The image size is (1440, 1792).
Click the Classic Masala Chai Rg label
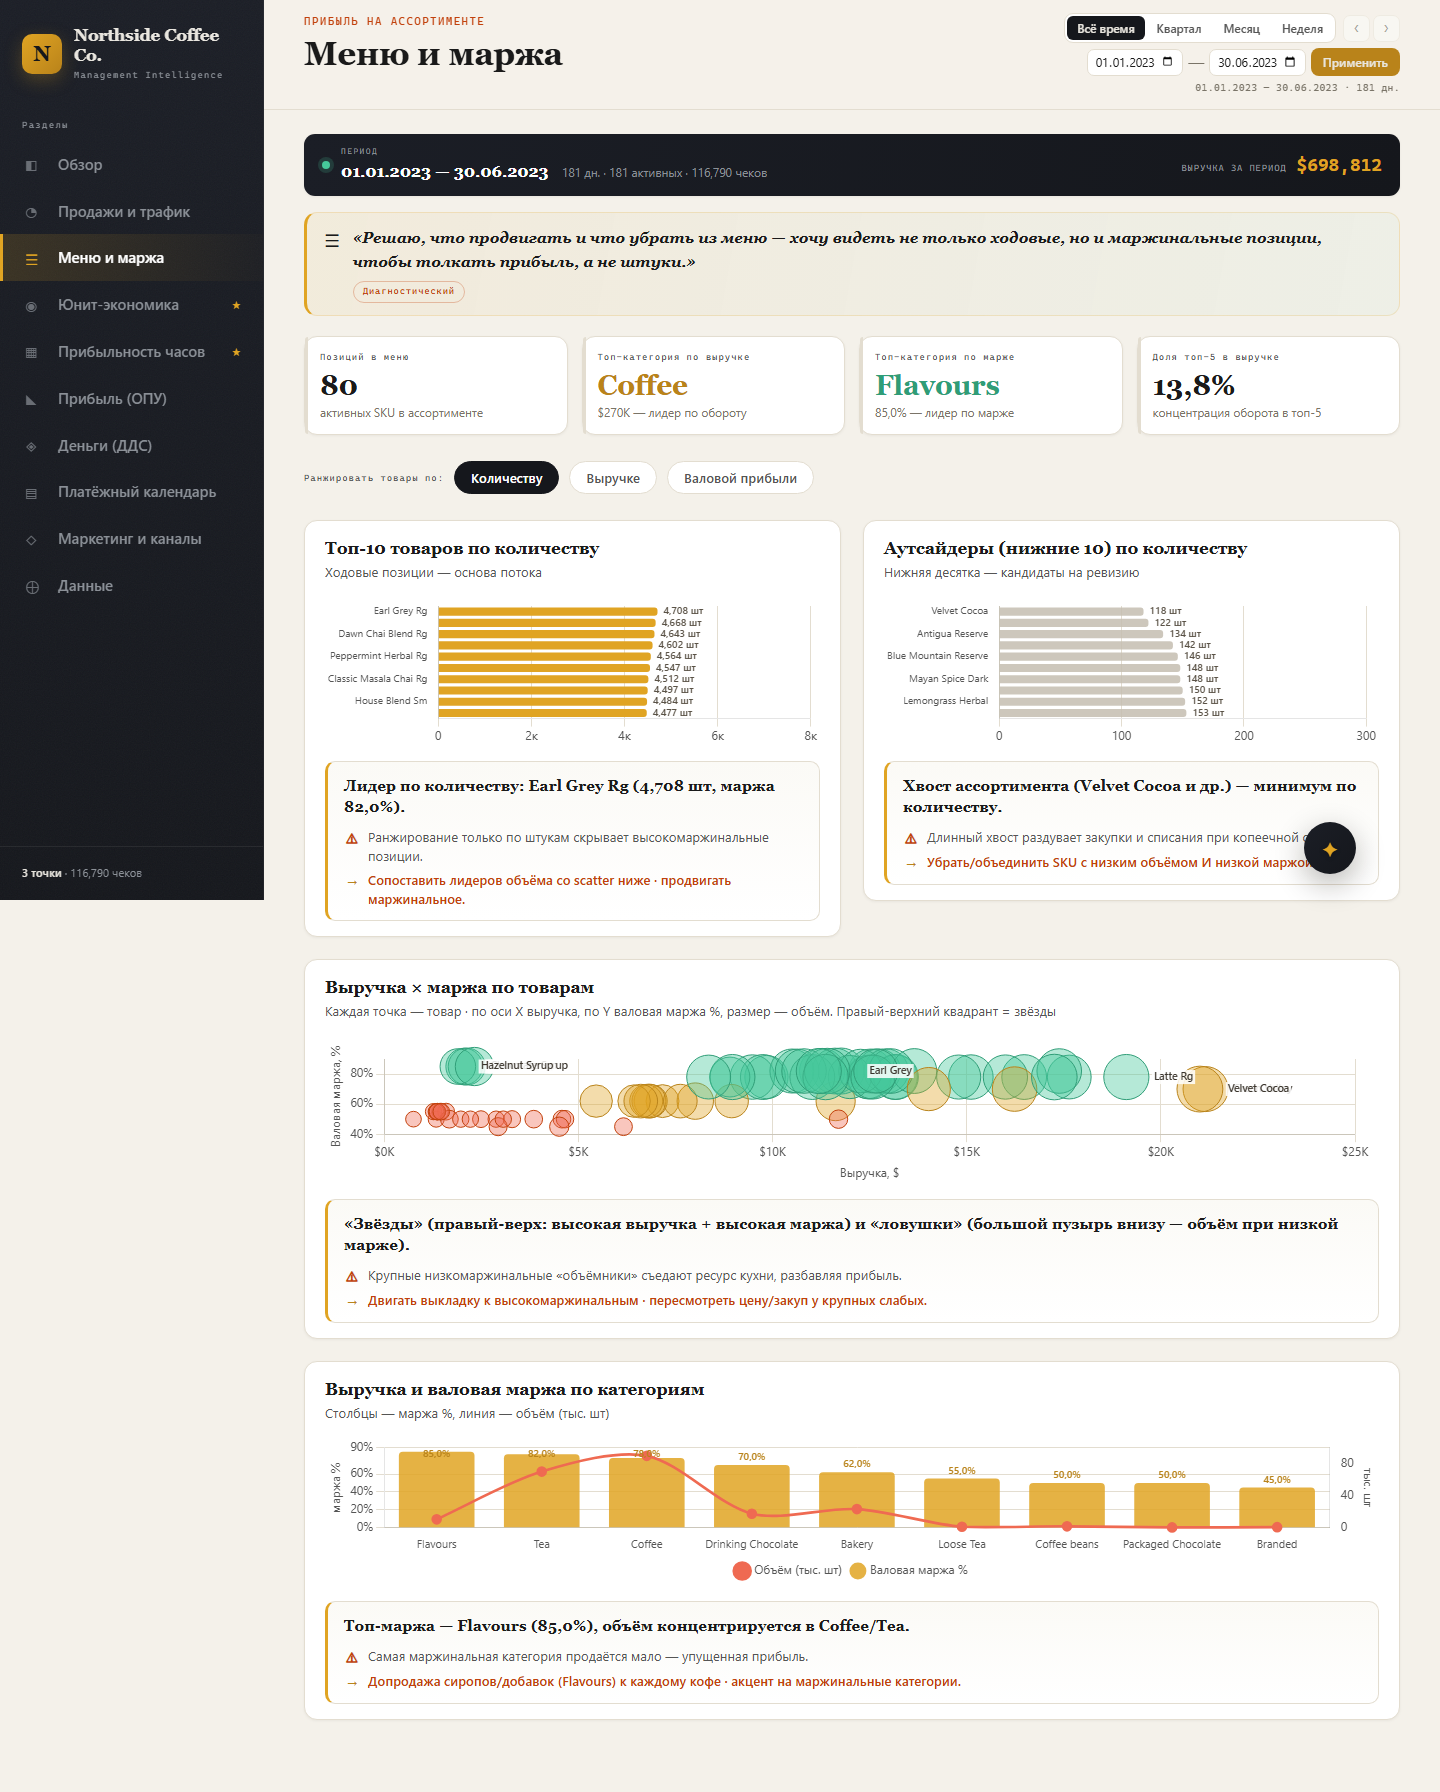click(377, 679)
